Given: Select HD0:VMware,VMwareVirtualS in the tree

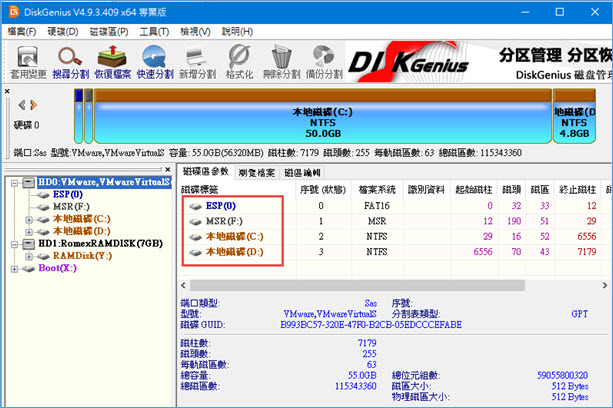Looking at the screenshot, I should point(104,182).
